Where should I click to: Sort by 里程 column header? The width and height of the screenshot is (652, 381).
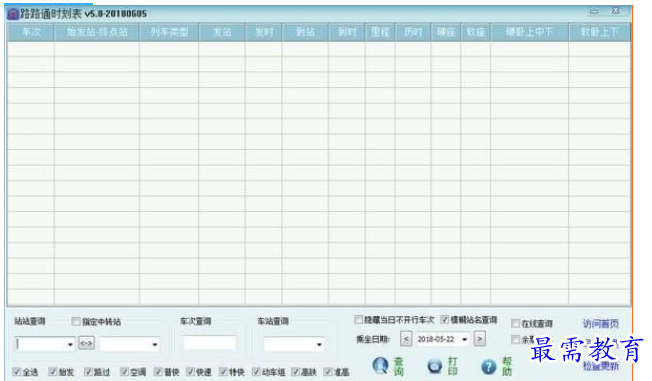(380, 32)
